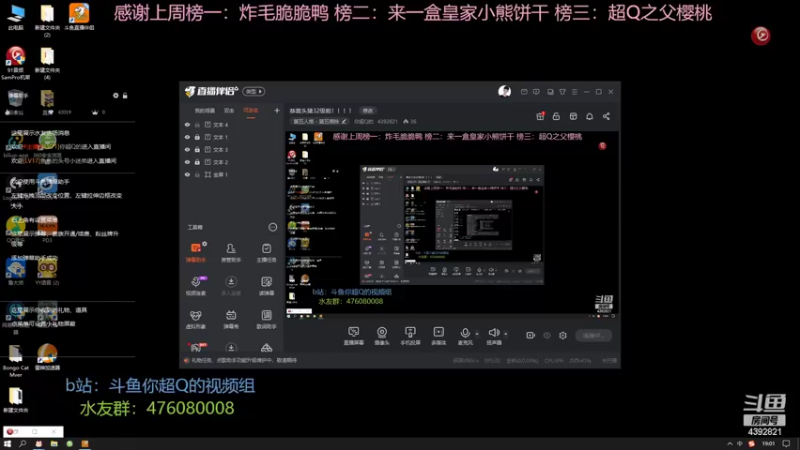Toggle the preview eye icon in bottom bar
800x450 pixels.
[x=547, y=335]
